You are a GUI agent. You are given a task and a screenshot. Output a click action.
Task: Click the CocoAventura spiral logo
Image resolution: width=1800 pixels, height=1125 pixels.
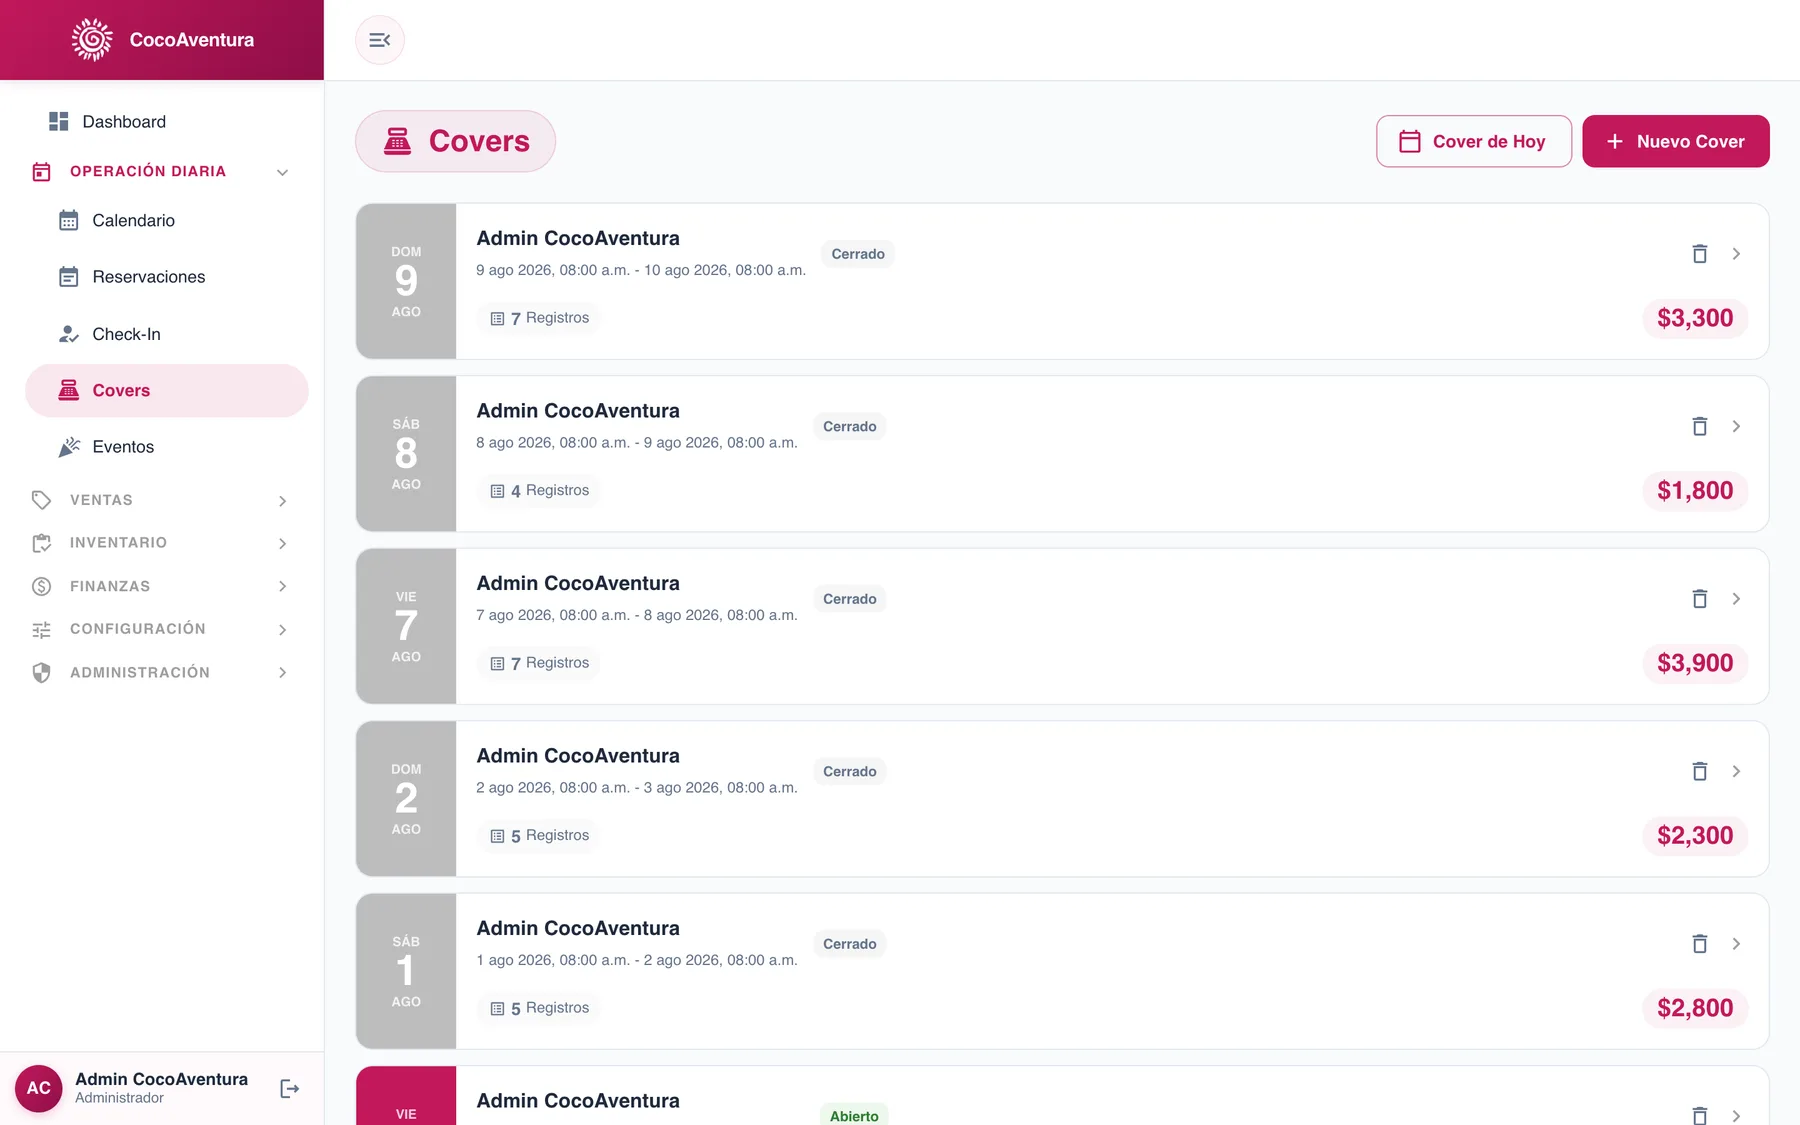(92, 40)
